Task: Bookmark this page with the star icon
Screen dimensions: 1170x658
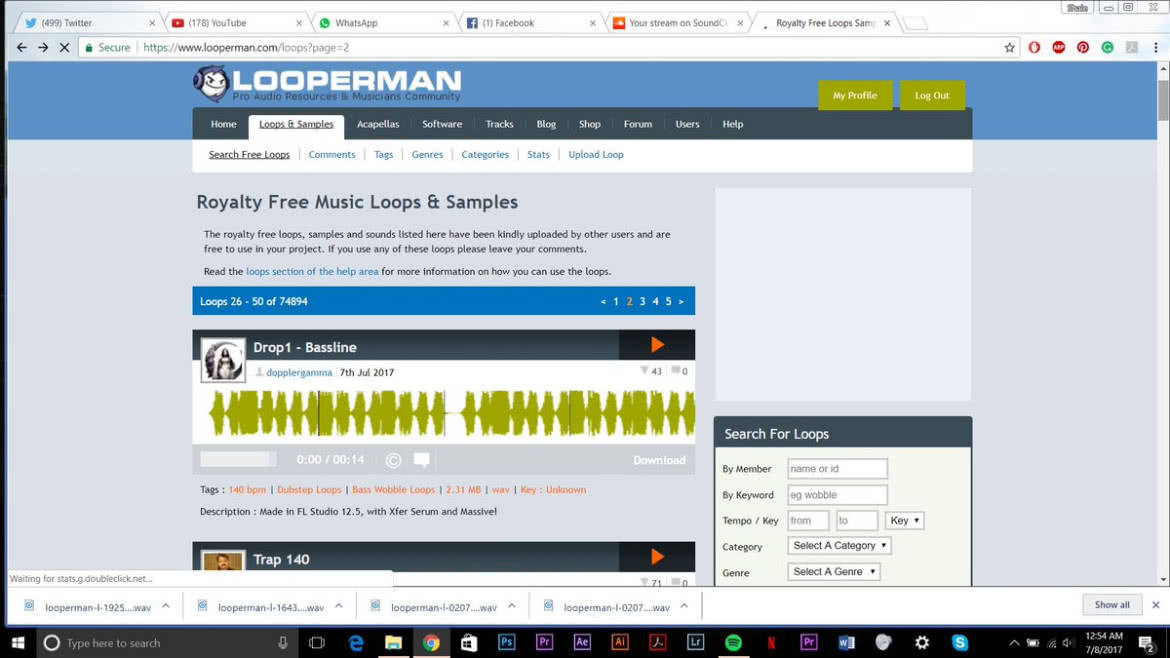Action: pos(1010,48)
